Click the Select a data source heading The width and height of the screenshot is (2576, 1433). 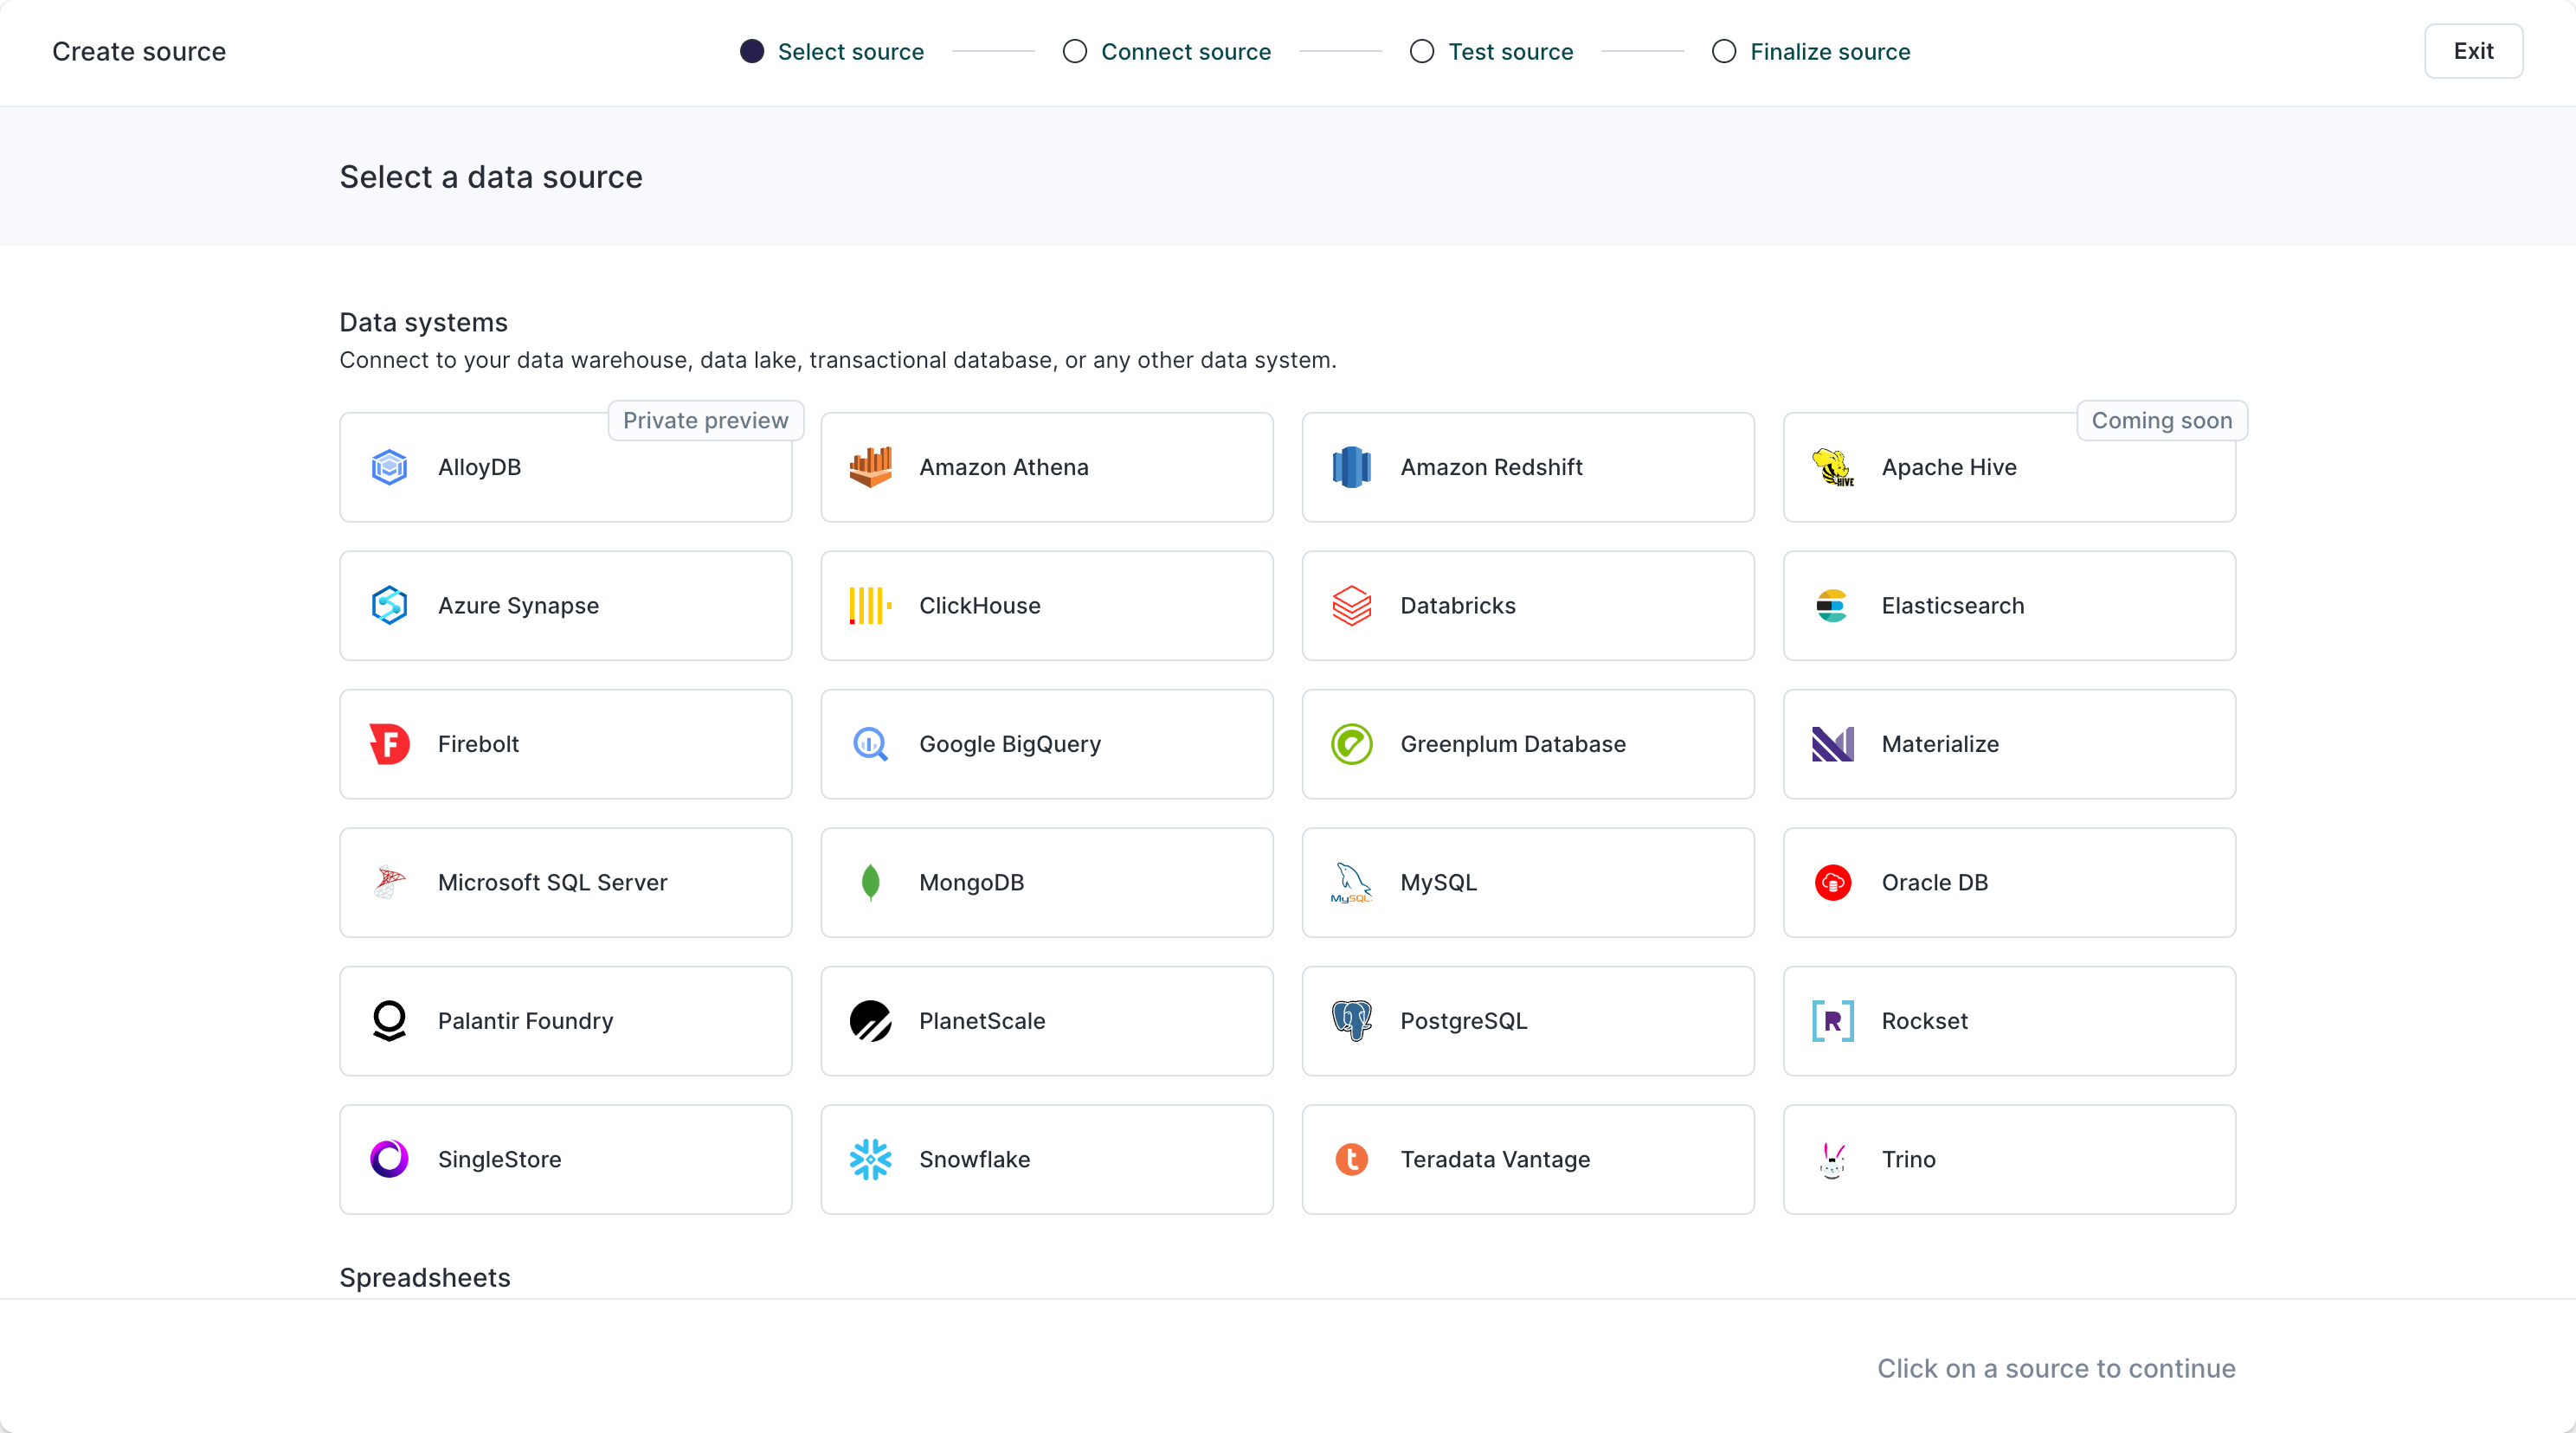pyautogui.click(x=491, y=177)
